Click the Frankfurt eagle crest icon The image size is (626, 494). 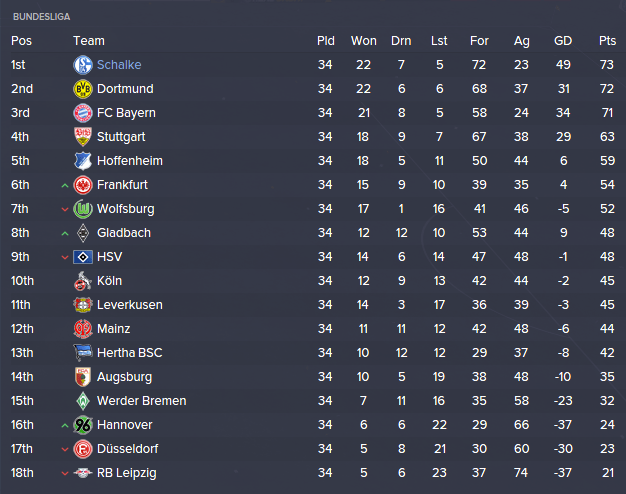click(x=83, y=185)
